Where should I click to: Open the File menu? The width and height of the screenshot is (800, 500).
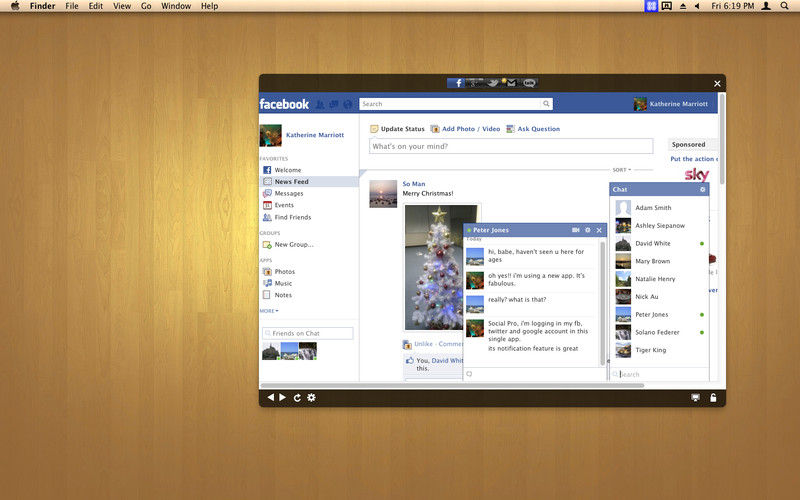pyautogui.click(x=71, y=6)
